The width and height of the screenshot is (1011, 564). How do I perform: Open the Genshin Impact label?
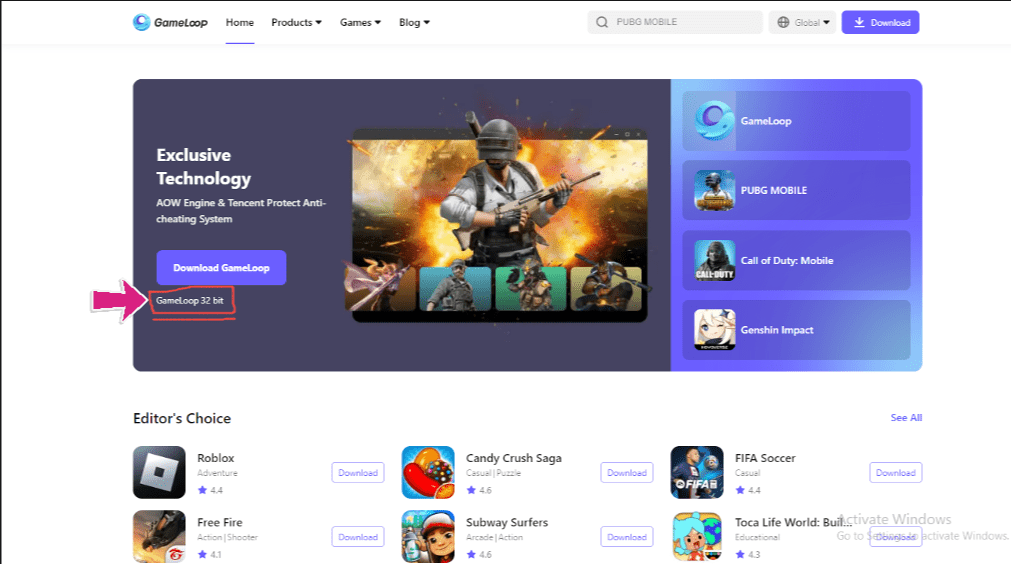click(x=777, y=330)
